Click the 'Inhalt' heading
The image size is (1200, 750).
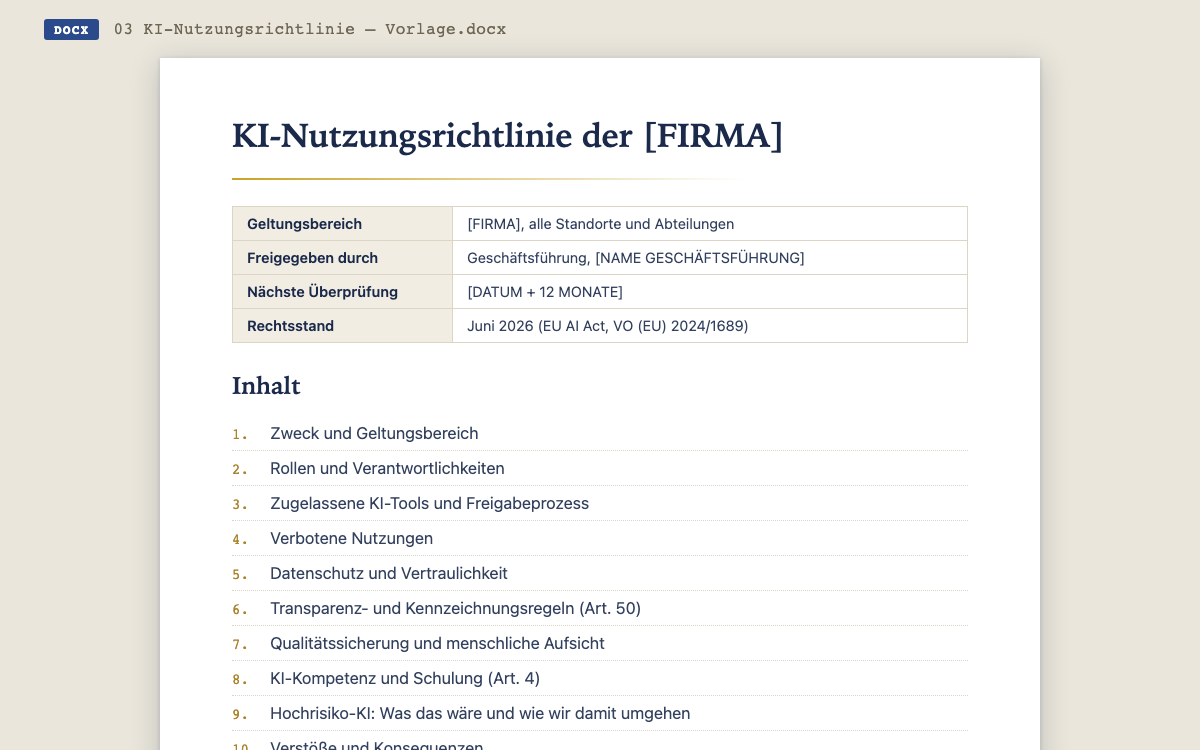[x=266, y=386]
